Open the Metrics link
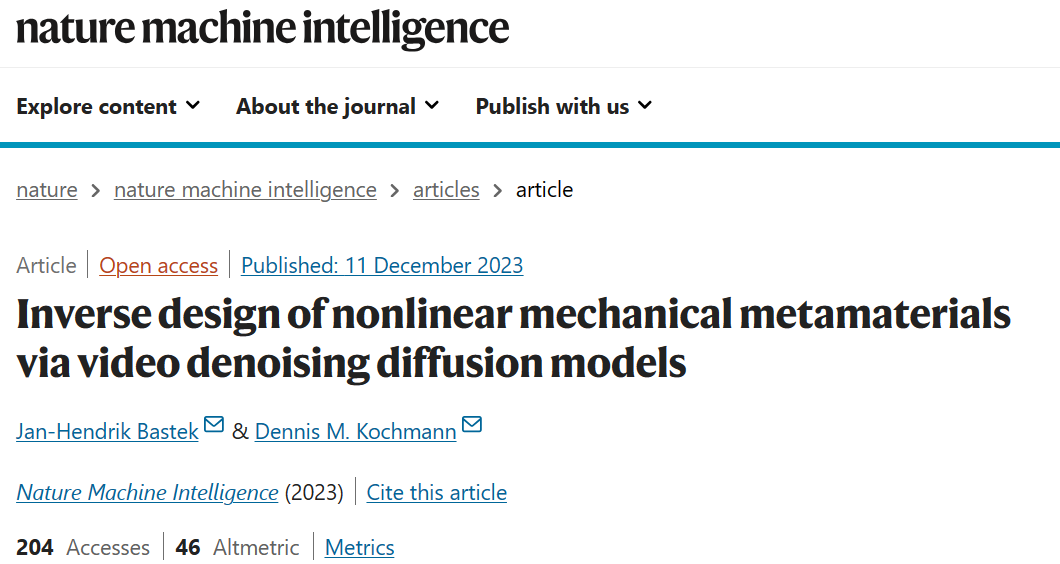 [360, 547]
